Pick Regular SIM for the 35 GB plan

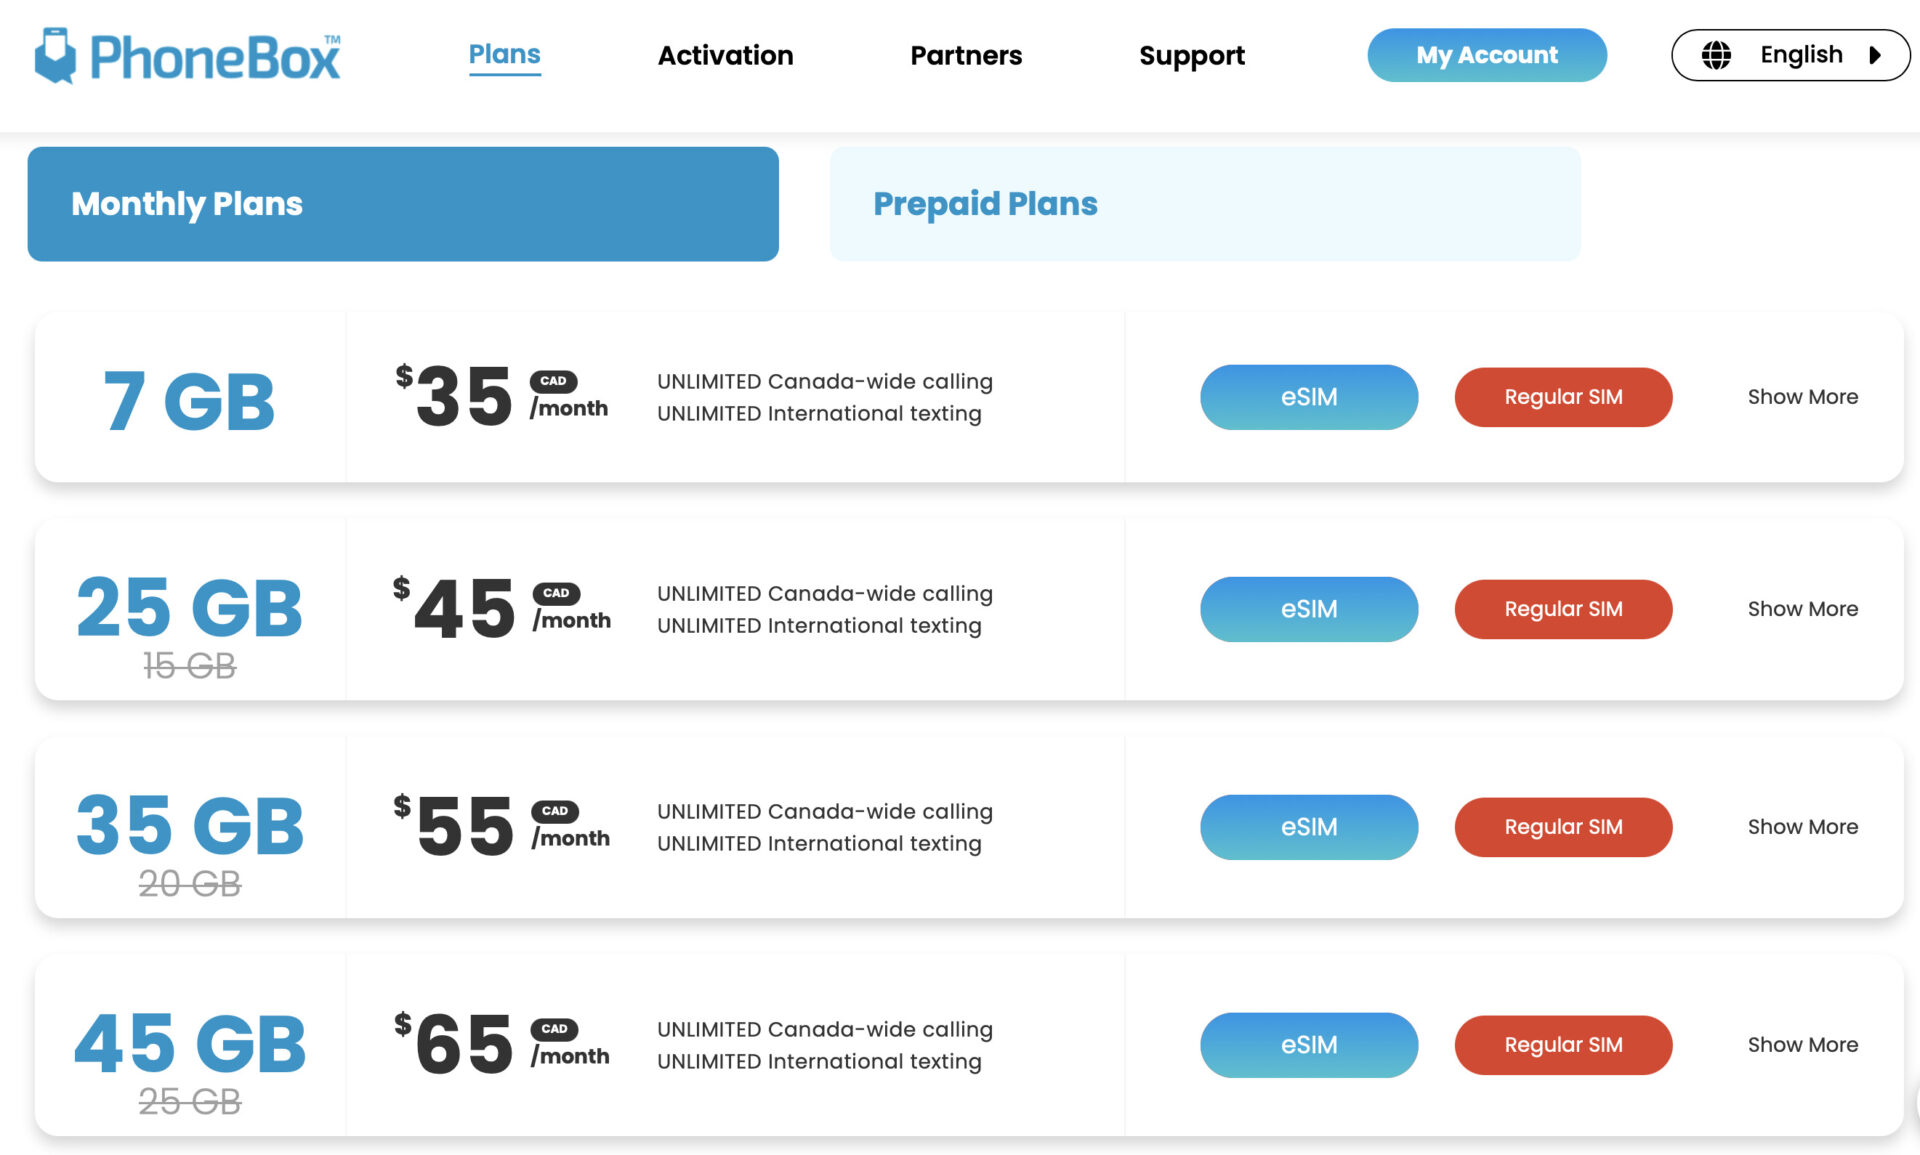tap(1562, 827)
